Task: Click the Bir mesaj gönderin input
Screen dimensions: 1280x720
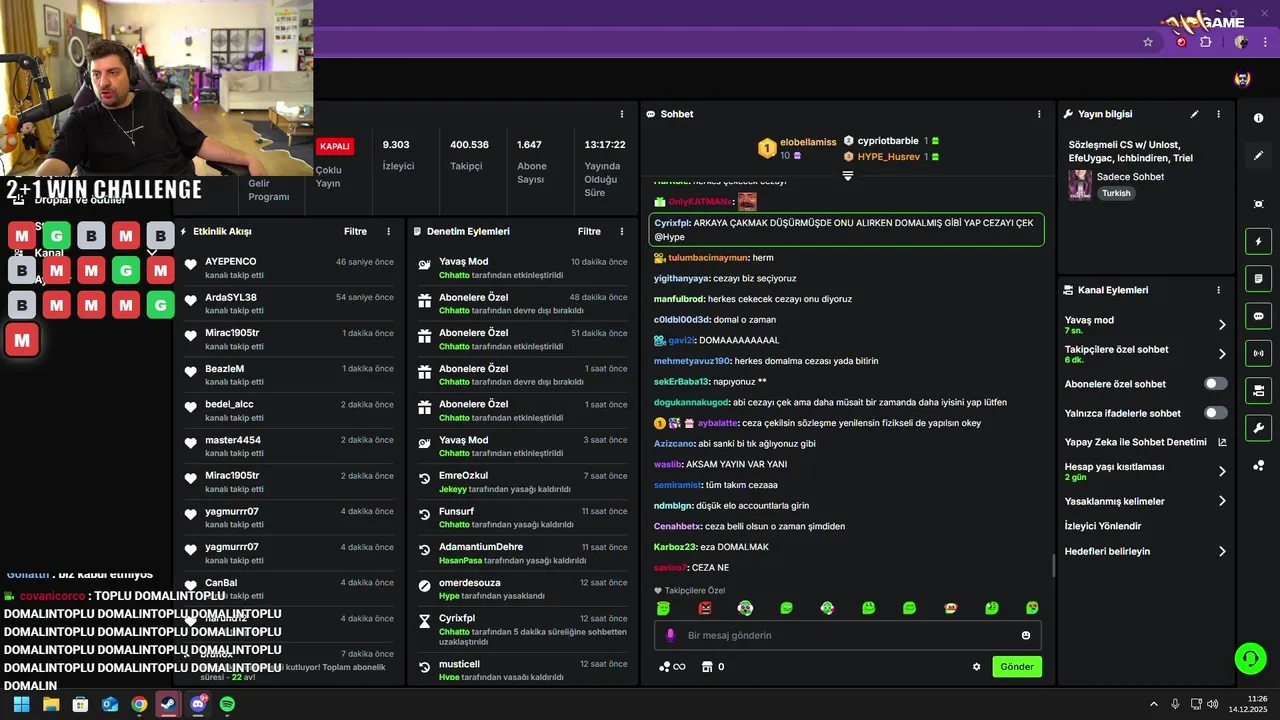Action: pos(848,635)
